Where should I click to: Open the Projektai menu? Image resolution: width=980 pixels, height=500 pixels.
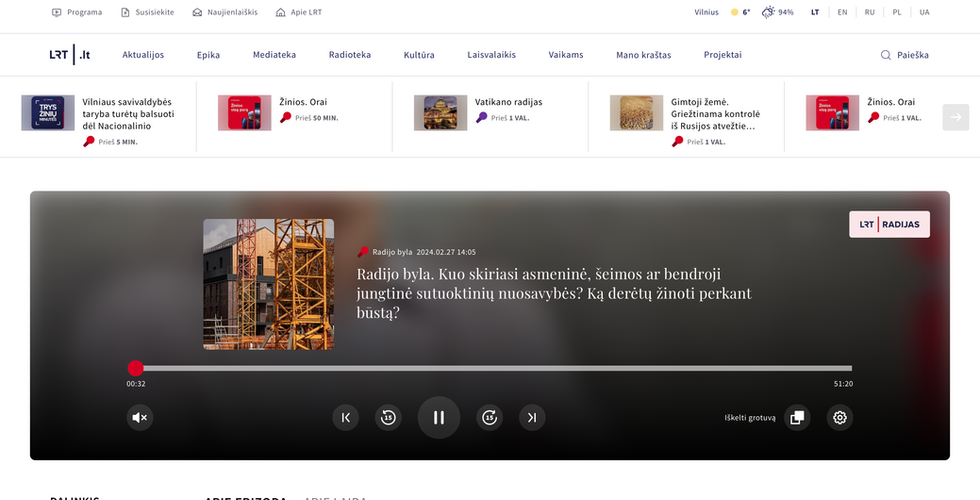[722, 55]
